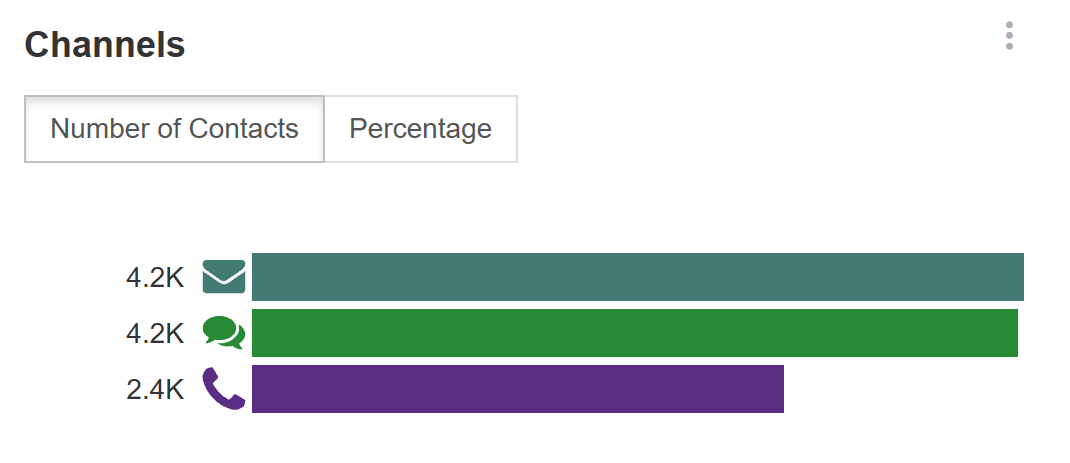Switch to the Percentage view

click(x=420, y=129)
